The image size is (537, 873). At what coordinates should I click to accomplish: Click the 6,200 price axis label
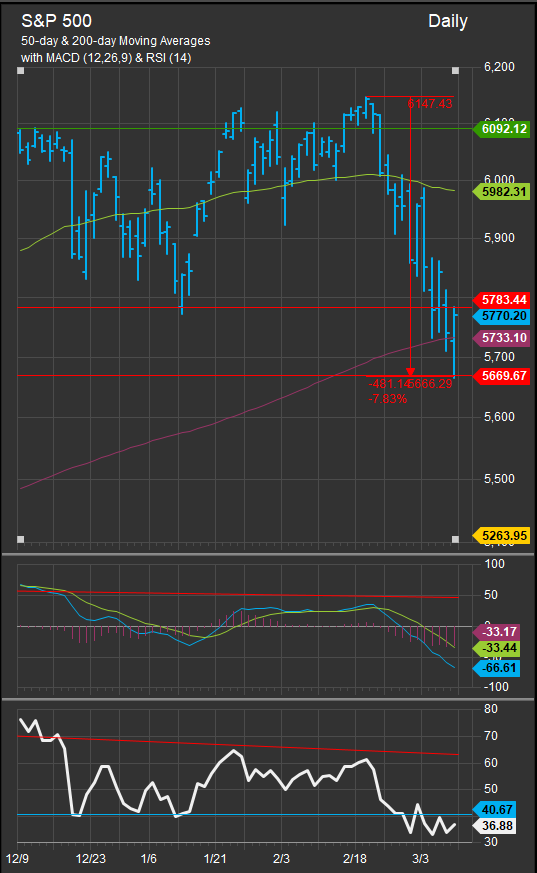(x=499, y=67)
